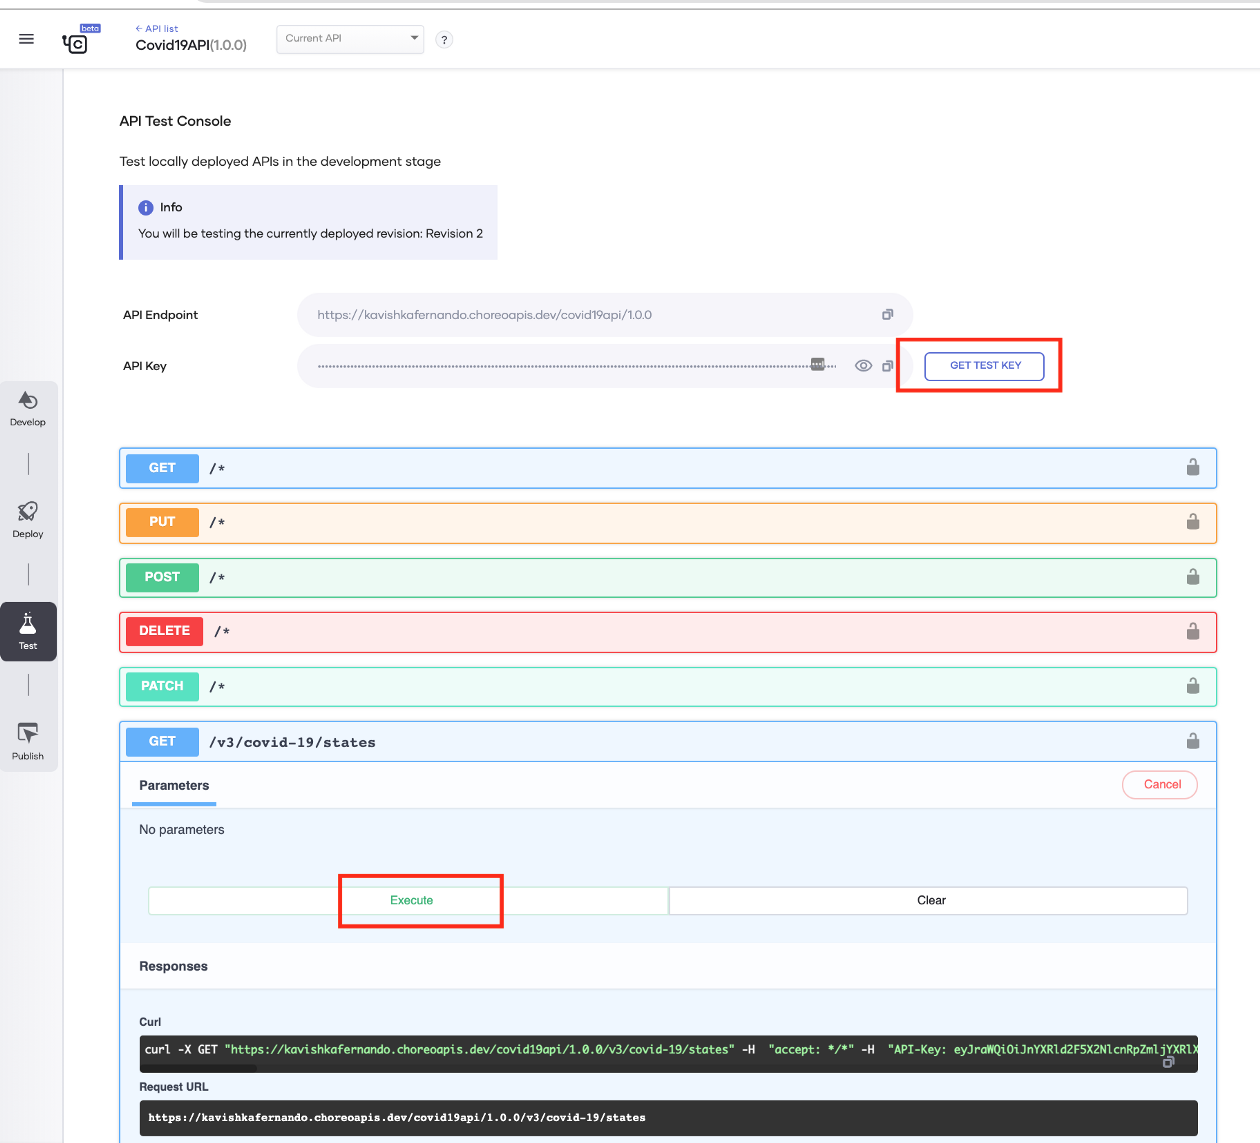Open the hamburger navigation menu
Viewport: 1260px width, 1143px height.
[x=27, y=39]
